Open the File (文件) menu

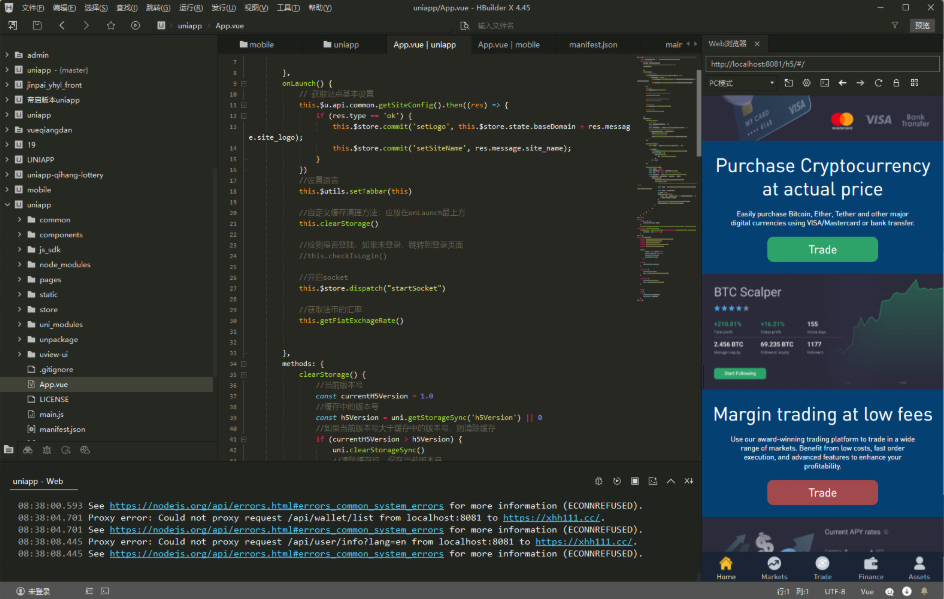pos(32,8)
